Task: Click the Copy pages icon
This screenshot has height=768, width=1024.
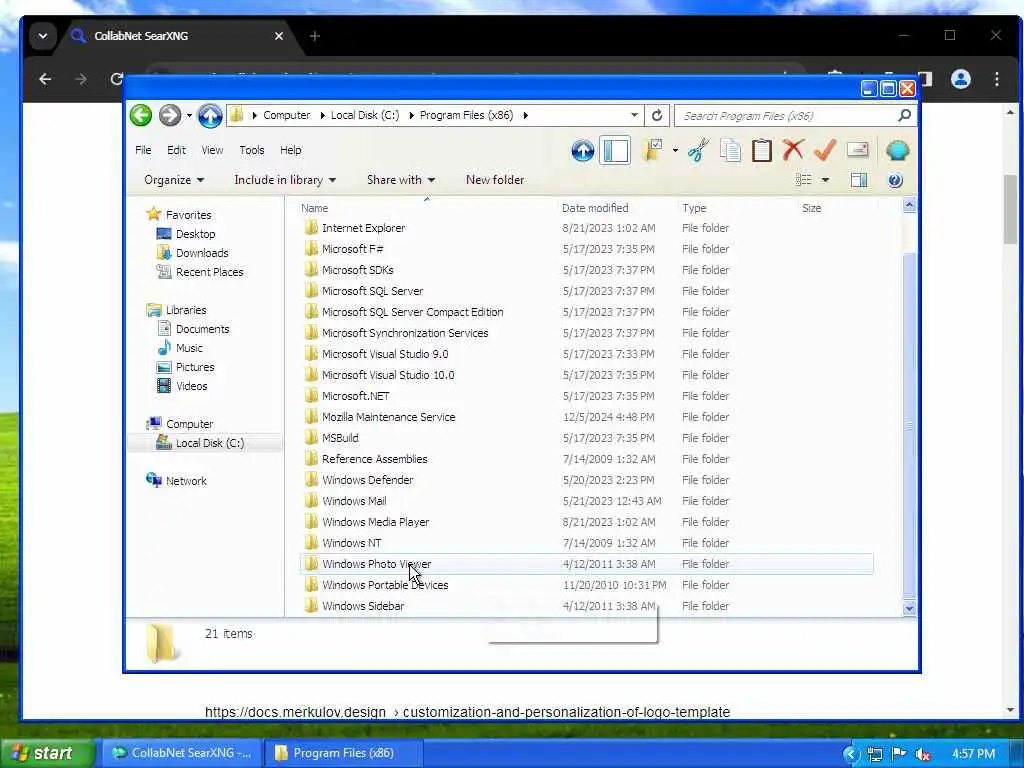Action: point(730,151)
